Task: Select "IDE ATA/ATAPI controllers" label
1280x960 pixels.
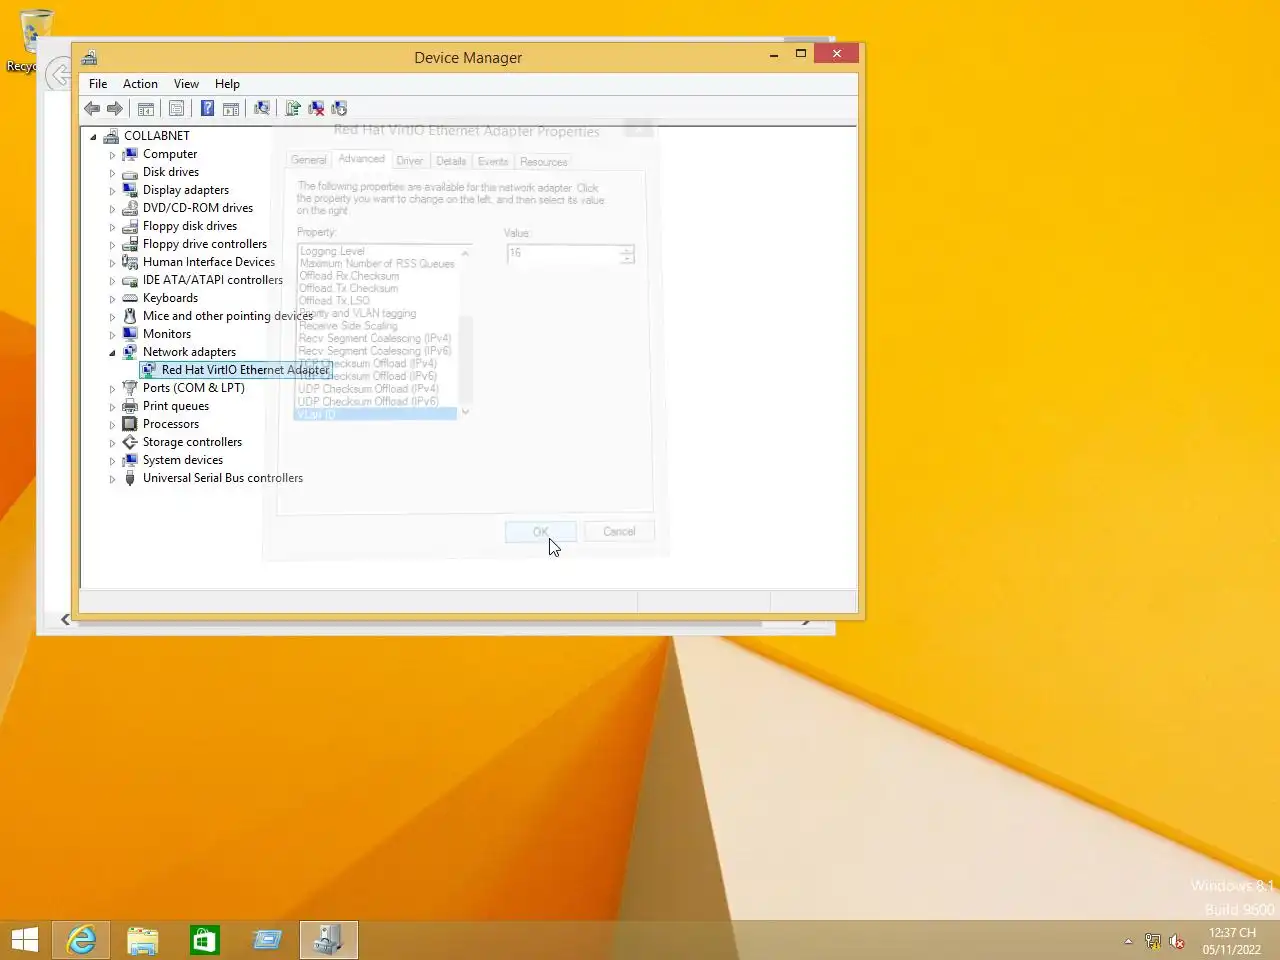Action: point(213,280)
